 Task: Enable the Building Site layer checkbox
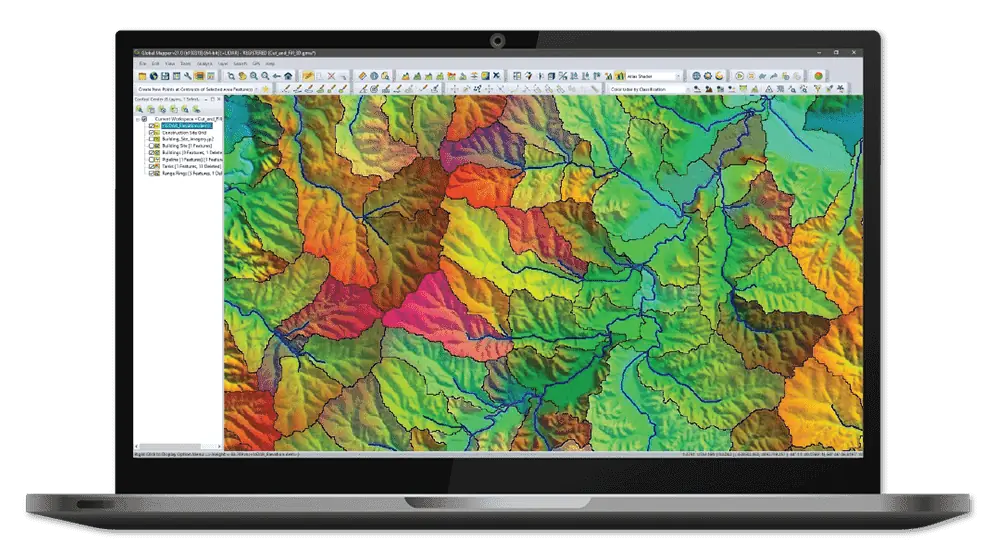151,146
